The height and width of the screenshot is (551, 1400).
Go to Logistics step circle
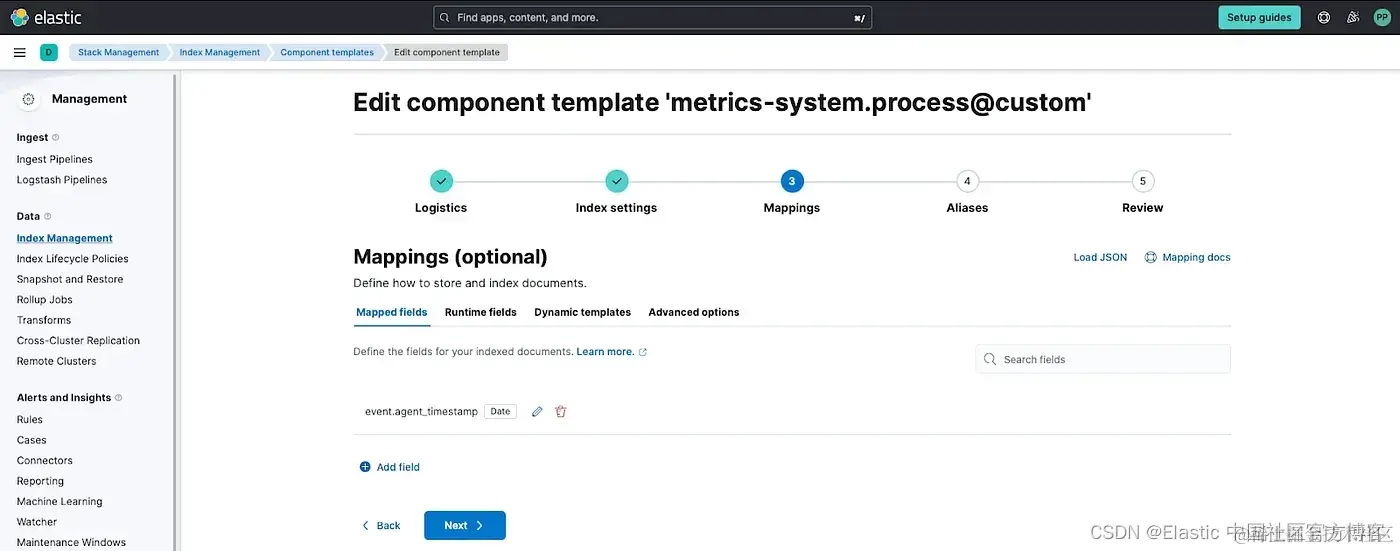(x=441, y=181)
